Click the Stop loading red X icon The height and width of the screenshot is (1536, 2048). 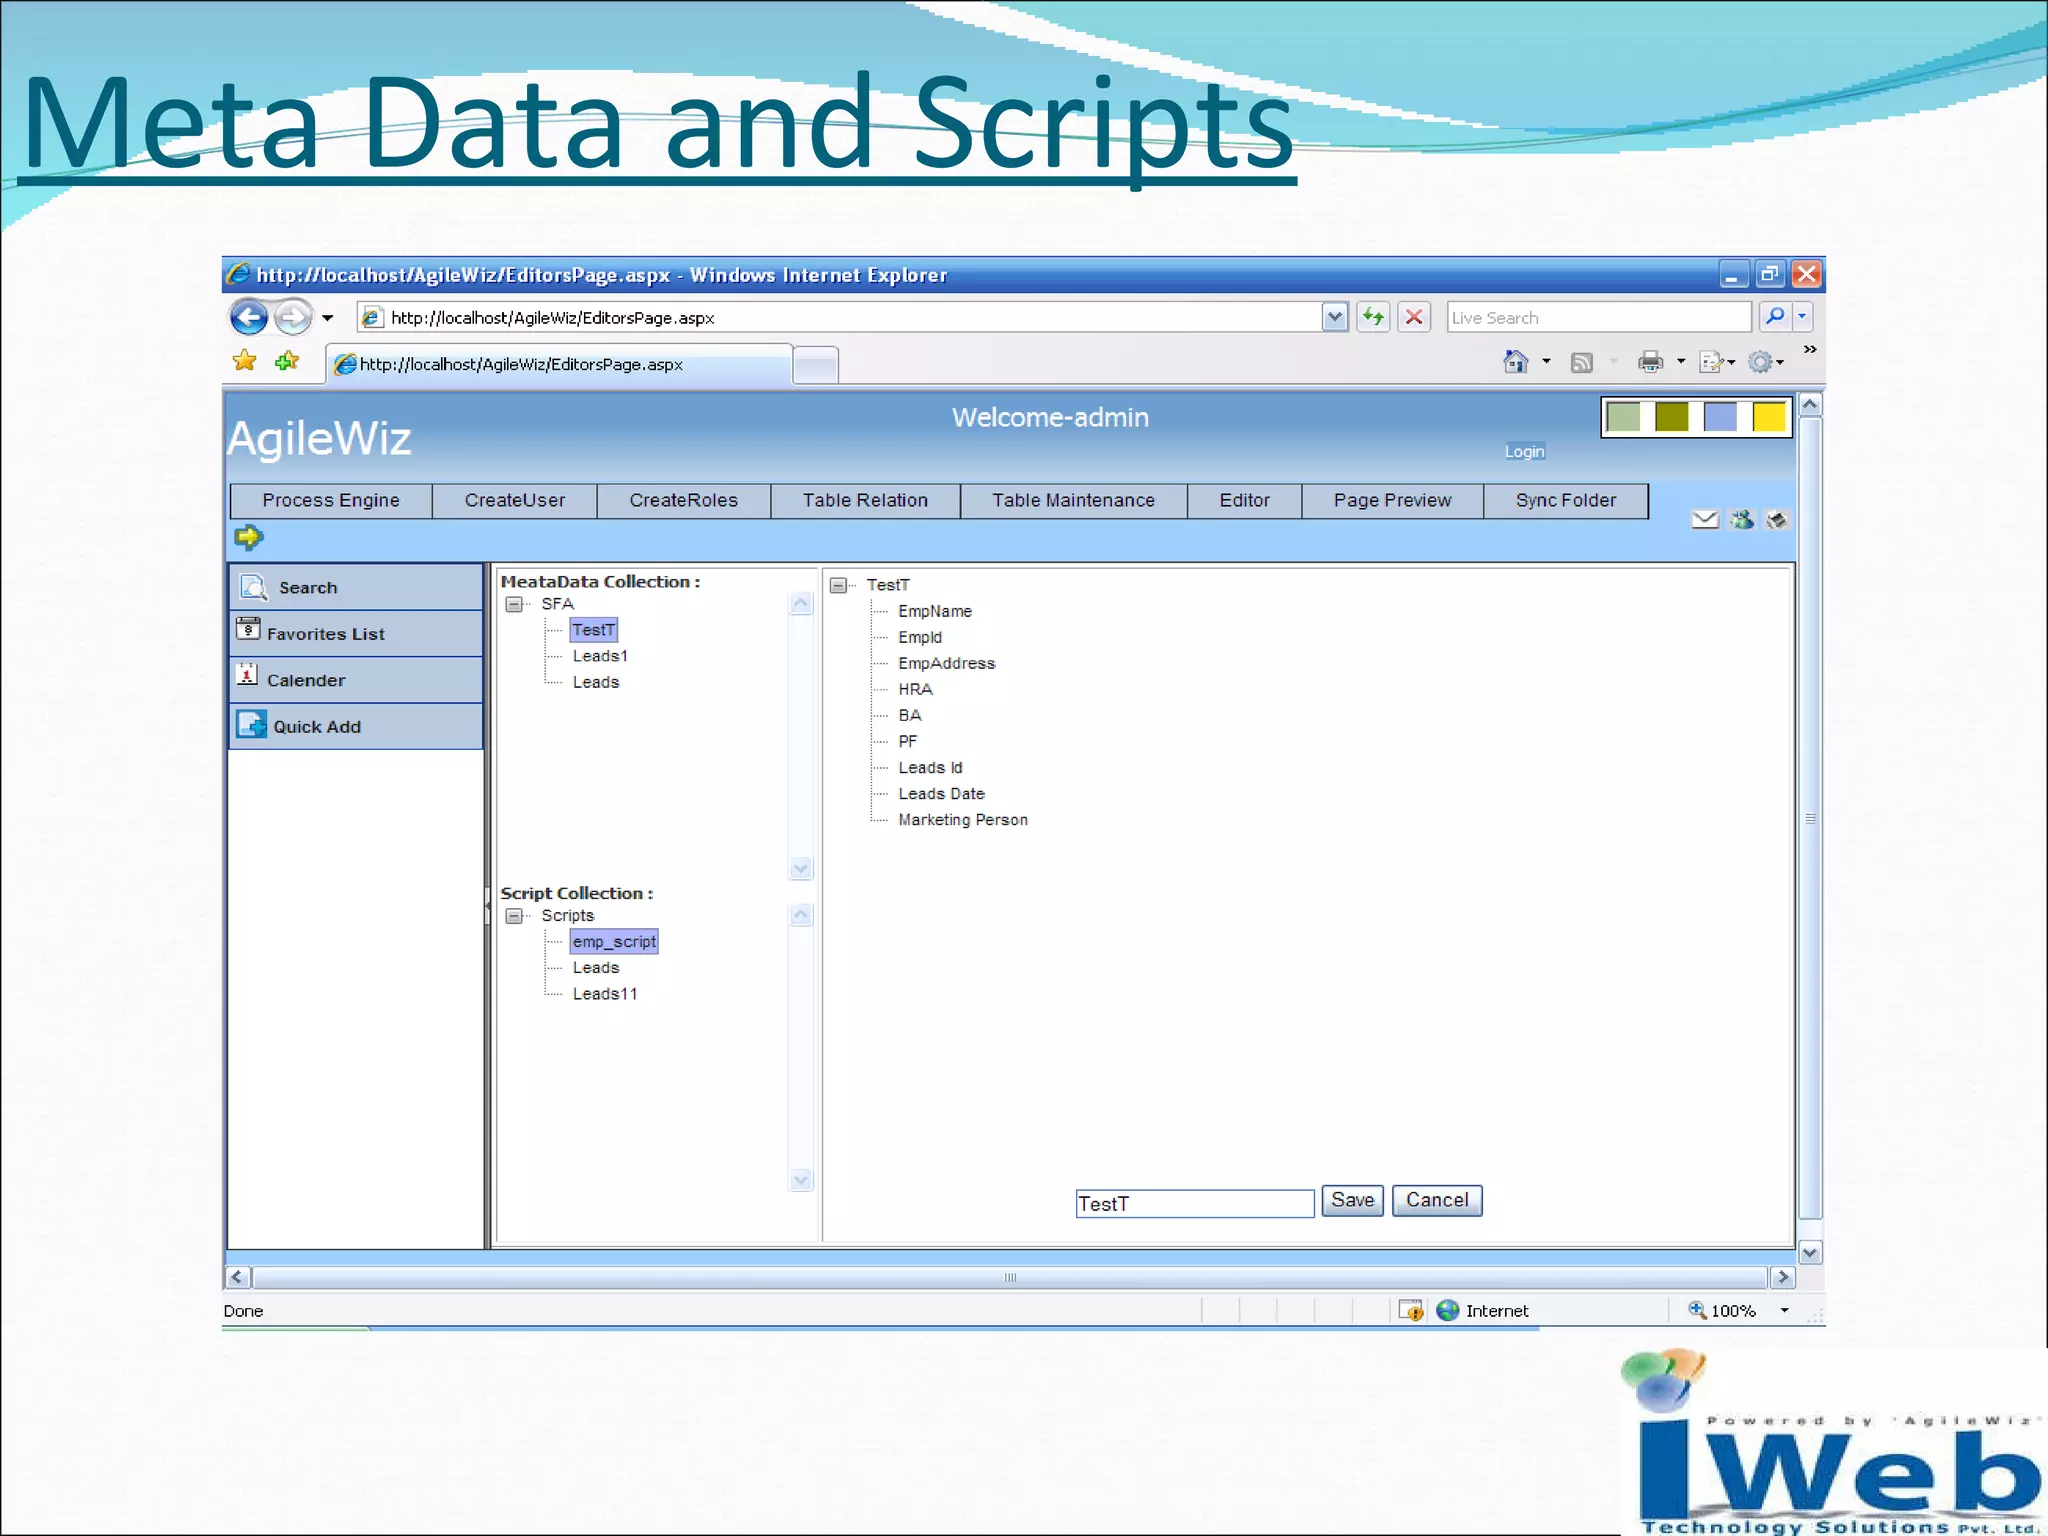coord(1414,317)
